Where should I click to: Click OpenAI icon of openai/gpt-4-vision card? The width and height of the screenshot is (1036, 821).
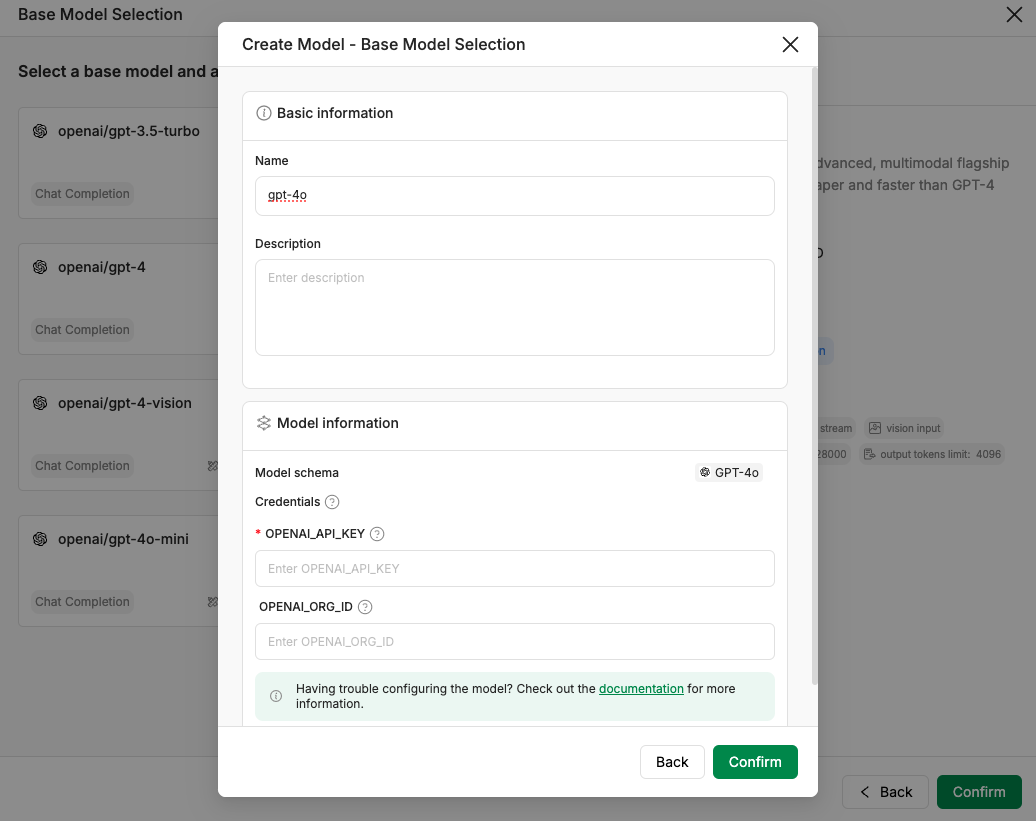click(x=40, y=403)
